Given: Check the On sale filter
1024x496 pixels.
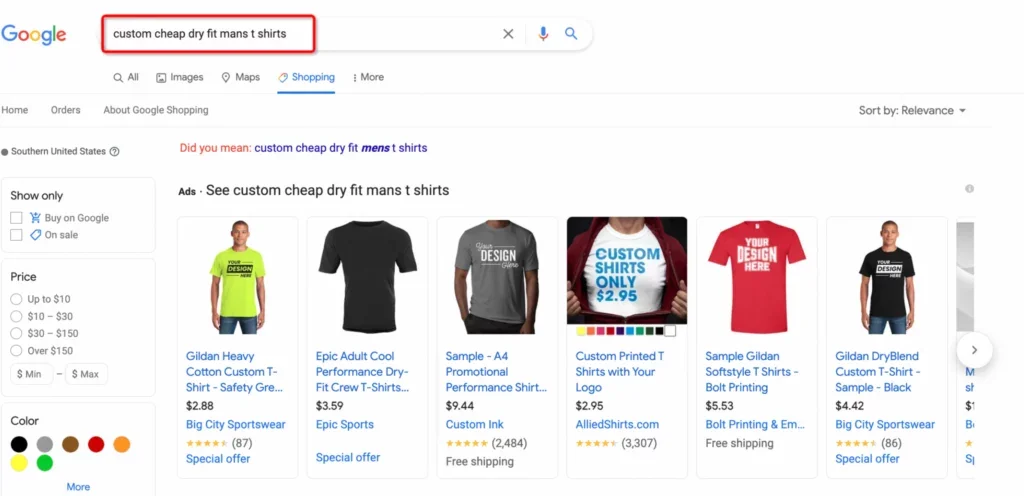Looking at the screenshot, I should [x=16, y=235].
